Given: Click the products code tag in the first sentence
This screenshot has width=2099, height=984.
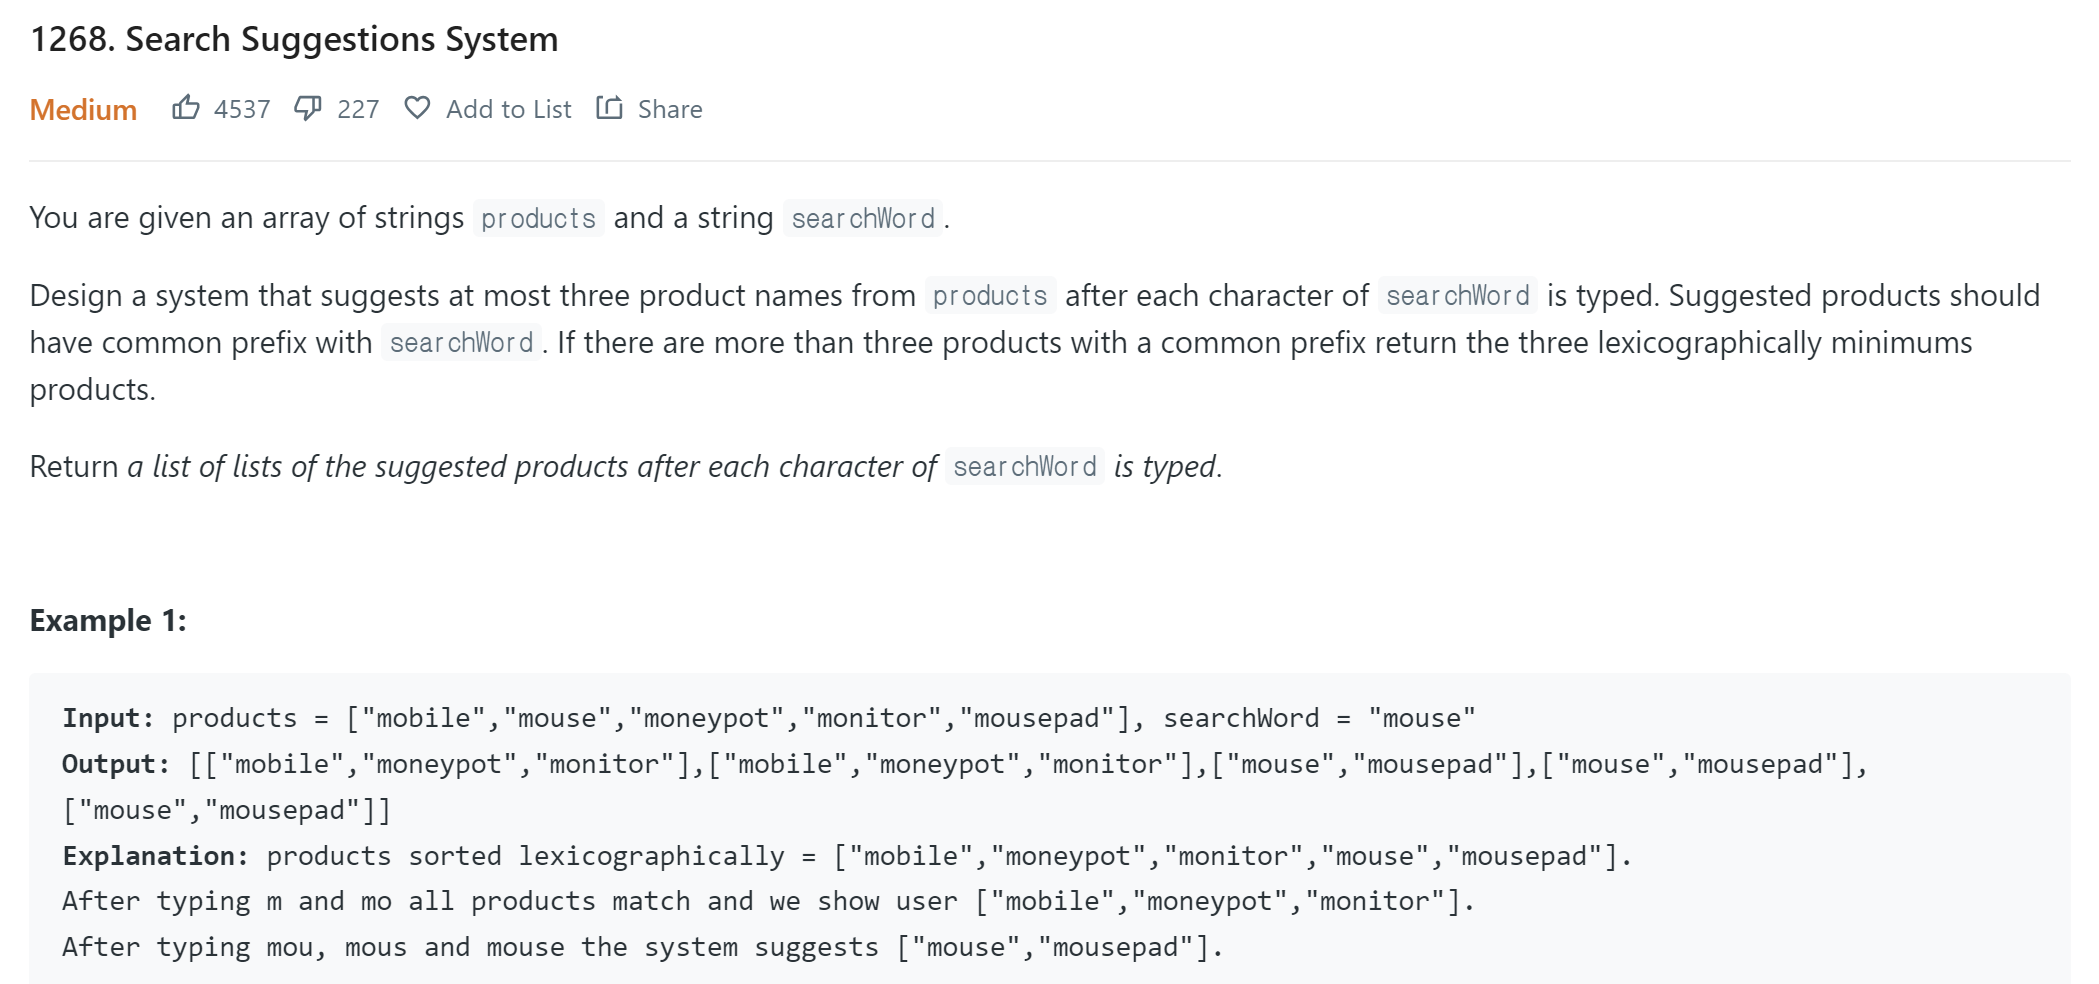Looking at the screenshot, I should pyautogui.click(x=538, y=218).
